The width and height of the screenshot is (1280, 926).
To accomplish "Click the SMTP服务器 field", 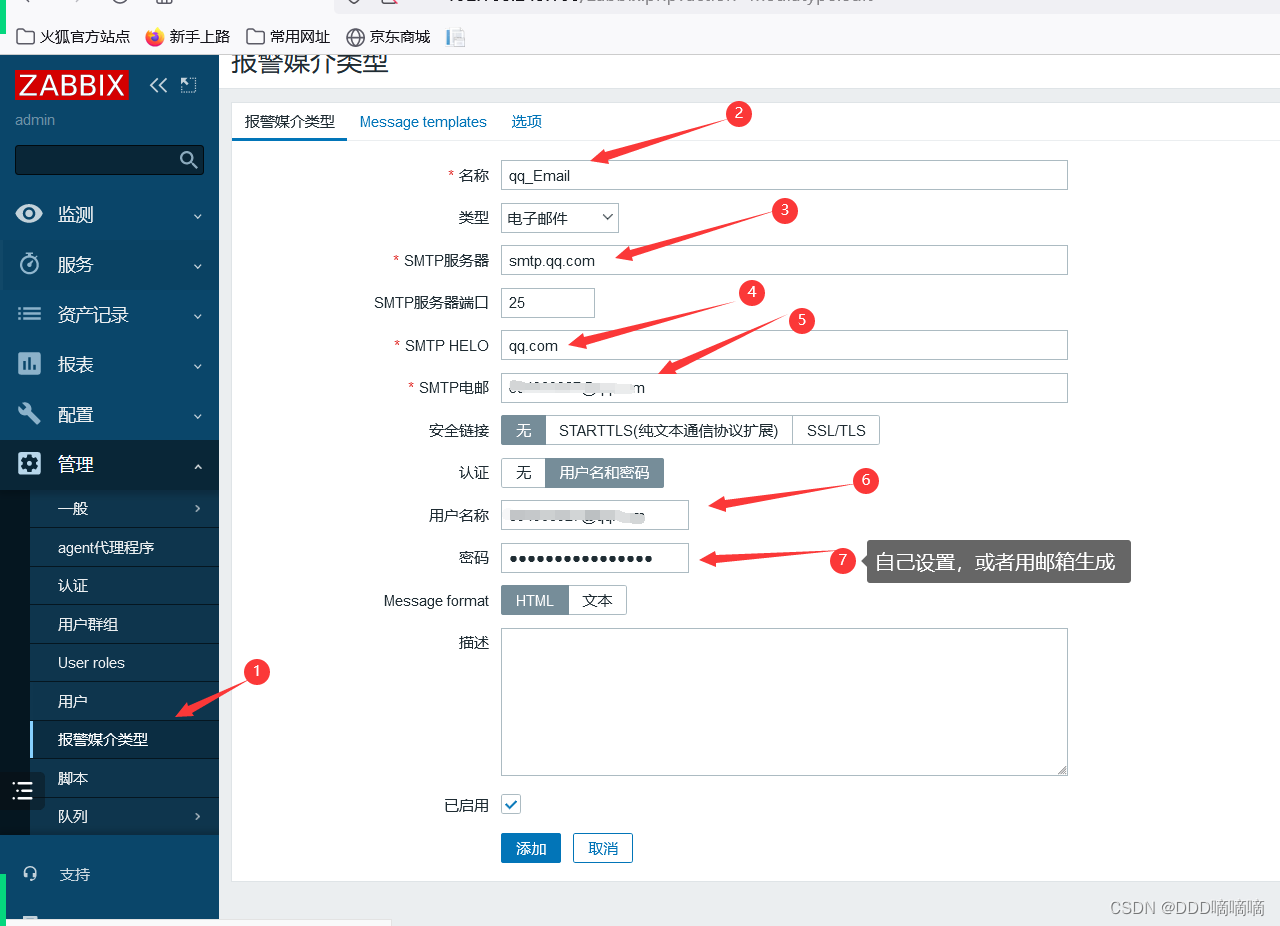I will click(x=784, y=260).
